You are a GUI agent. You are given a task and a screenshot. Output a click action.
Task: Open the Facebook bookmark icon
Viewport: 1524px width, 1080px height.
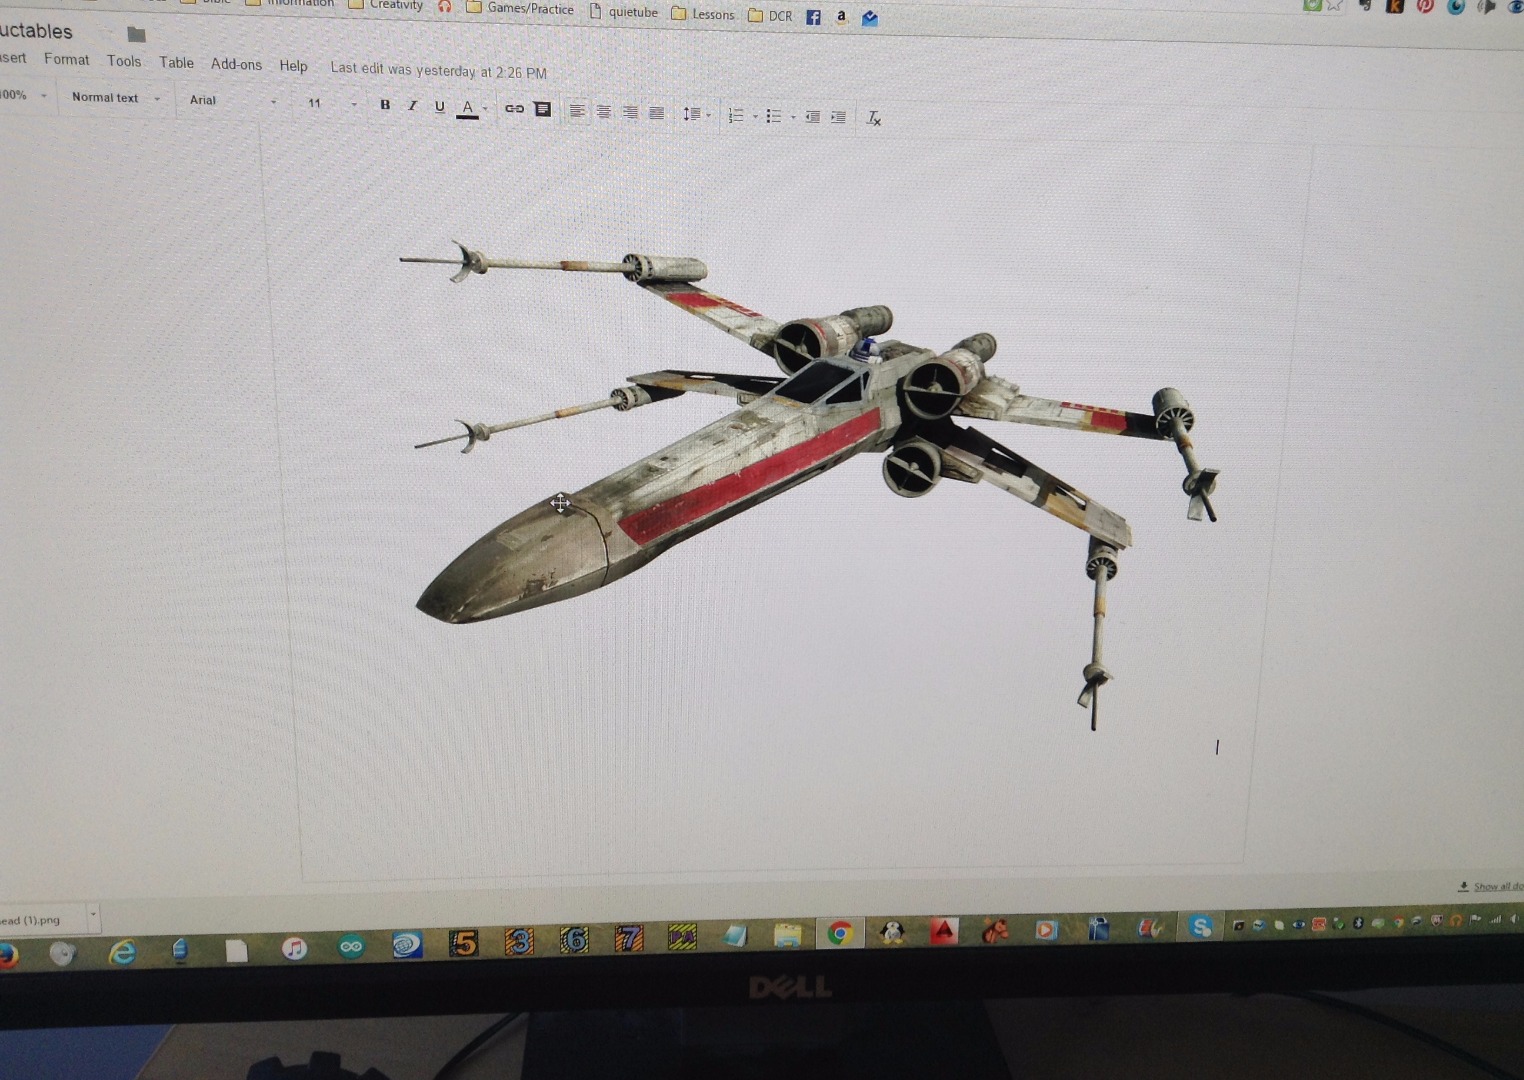point(813,17)
